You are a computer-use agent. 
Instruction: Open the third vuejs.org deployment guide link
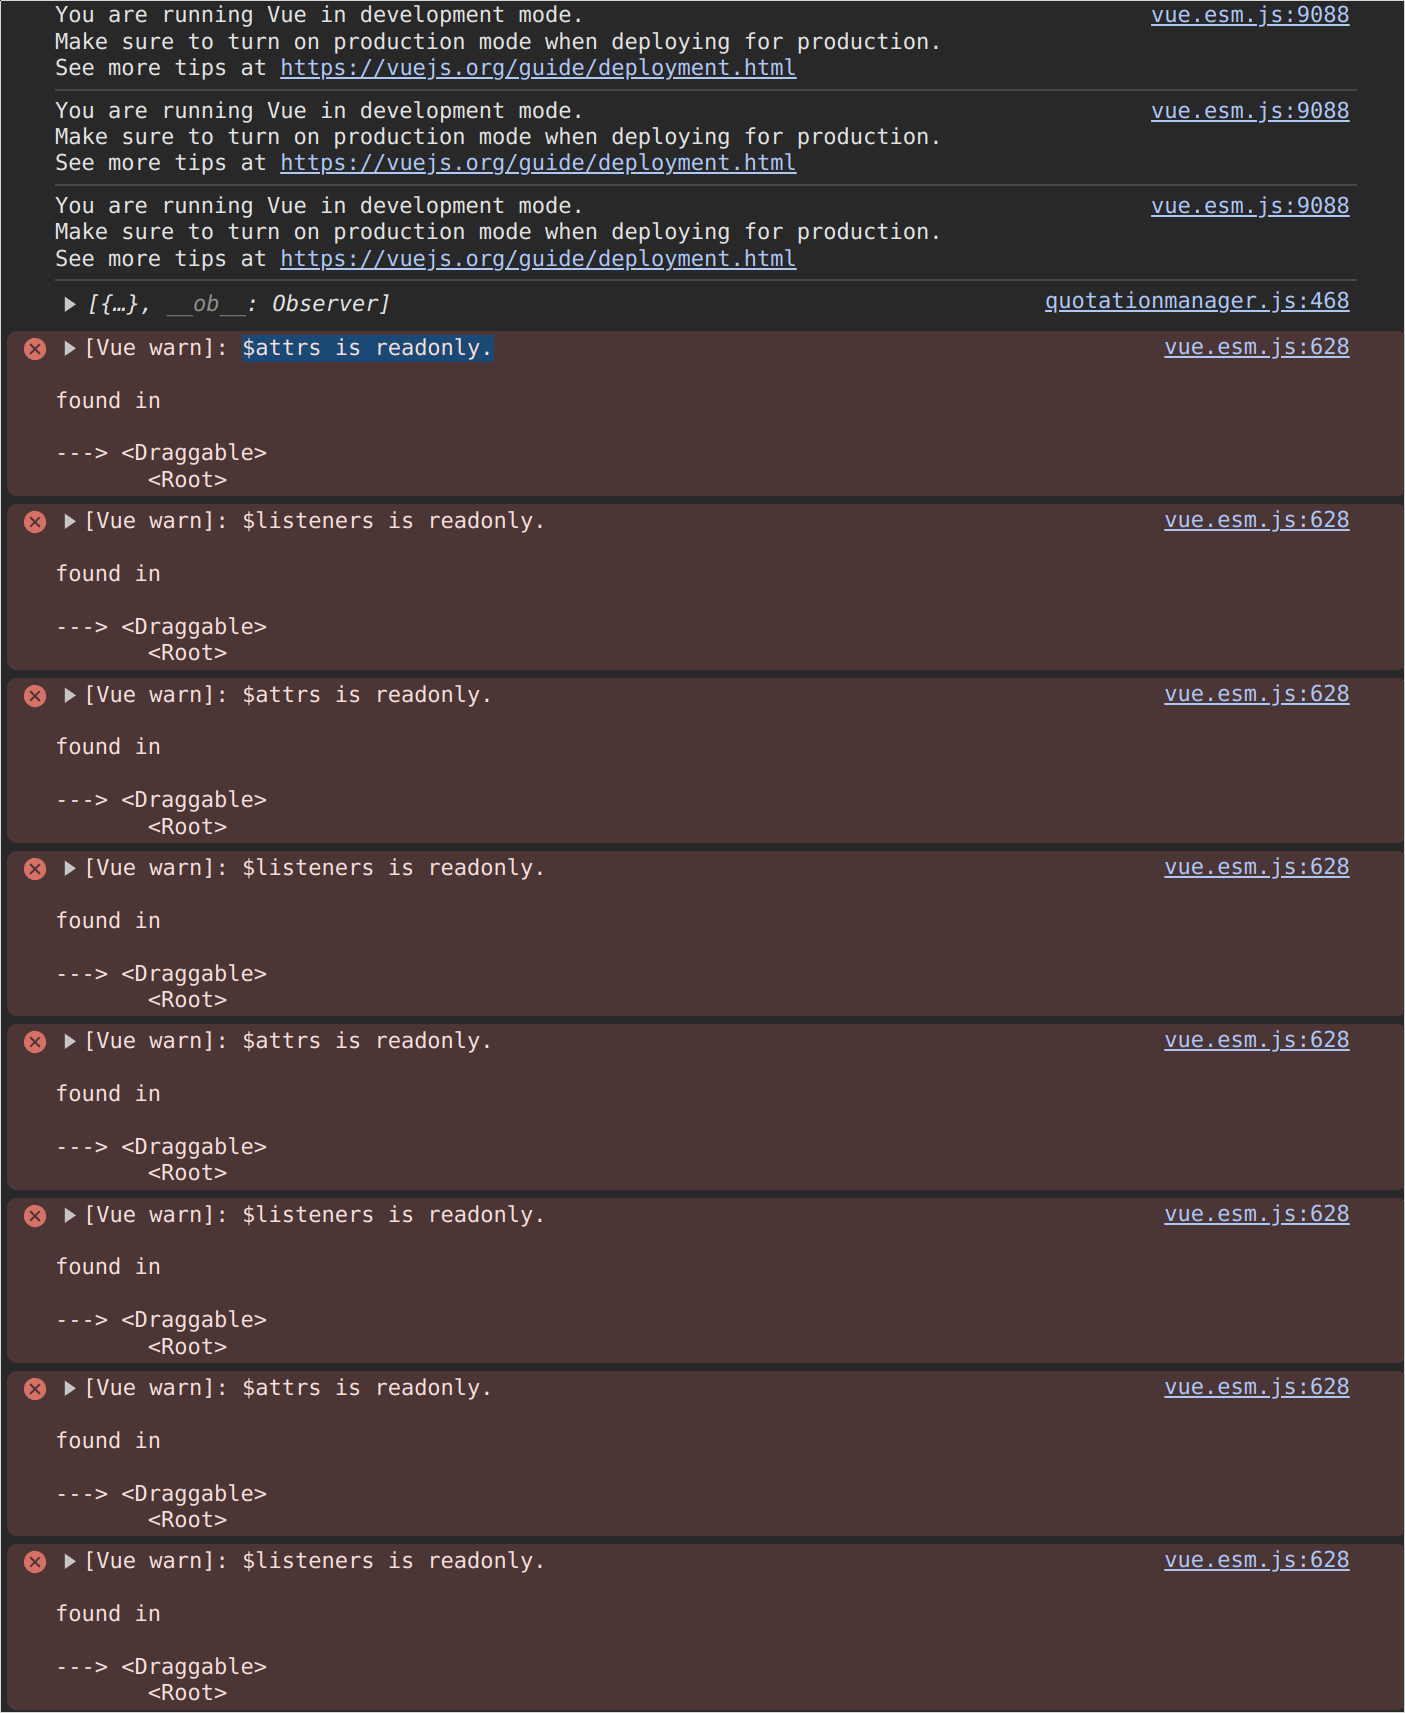[538, 259]
